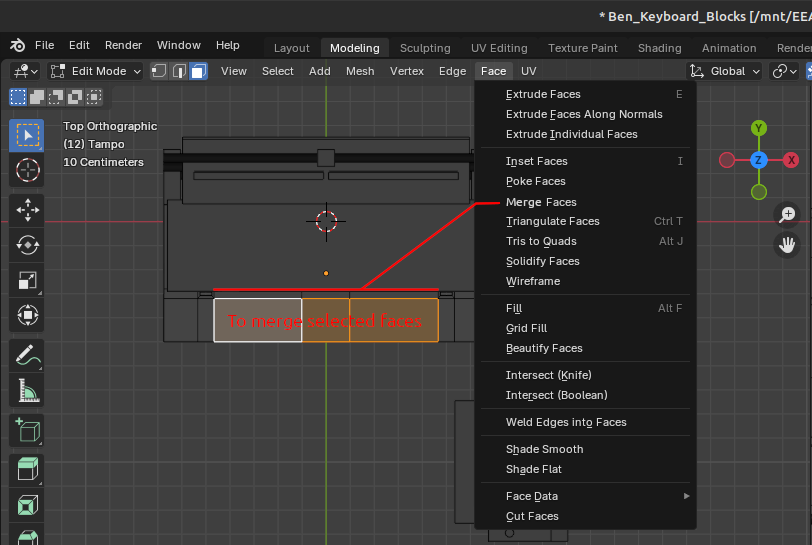Image resolution: width=812 pixels, height=545 pixels.
Task: Choose Grid Fill entry
Action: click(585, 328)
